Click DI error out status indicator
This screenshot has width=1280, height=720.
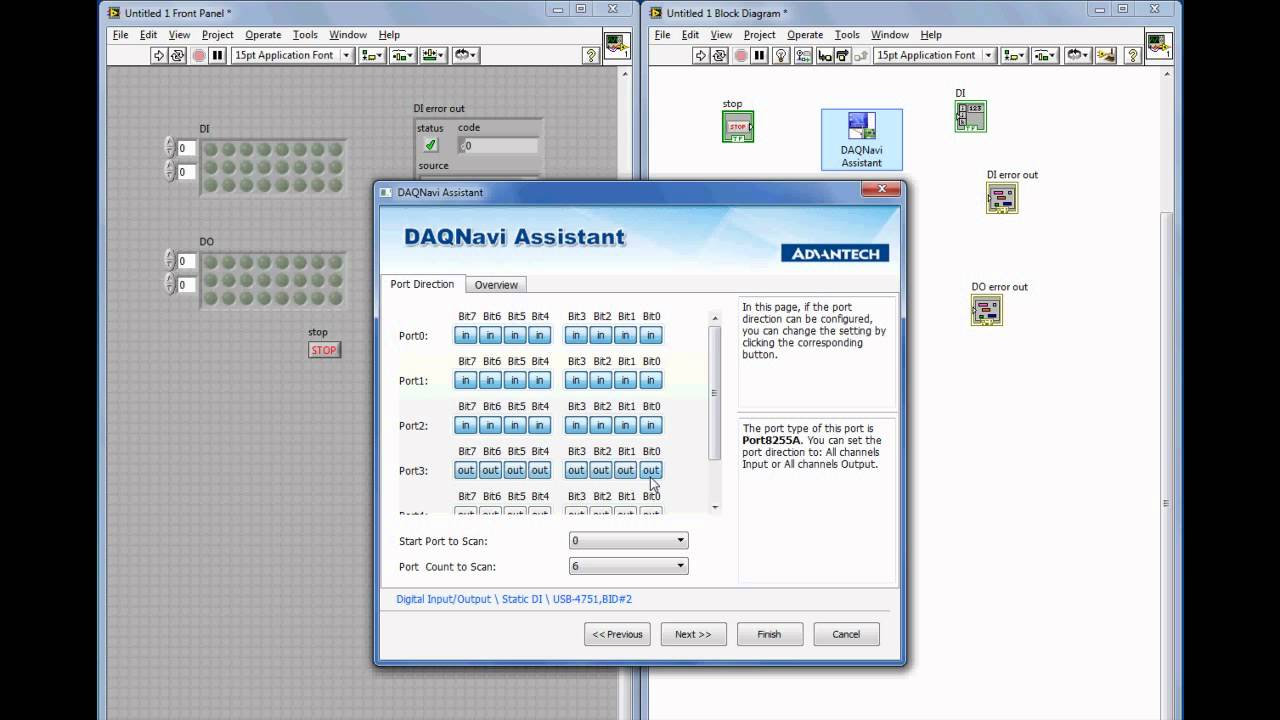(431, 145)
